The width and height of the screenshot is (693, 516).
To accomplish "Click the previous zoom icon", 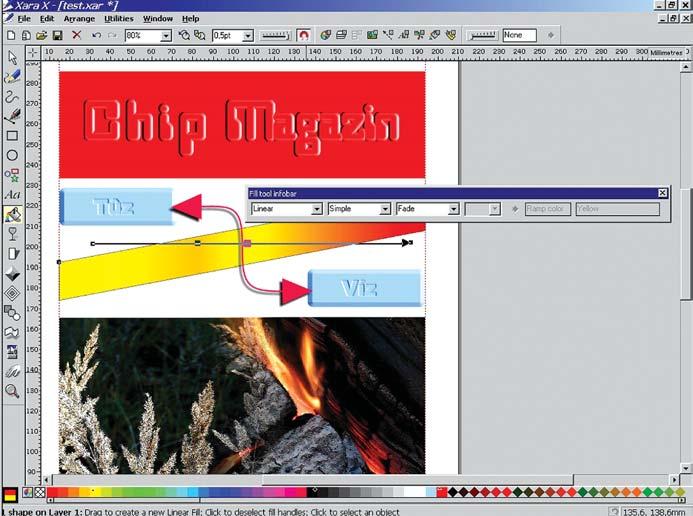I will coord(184,35).
